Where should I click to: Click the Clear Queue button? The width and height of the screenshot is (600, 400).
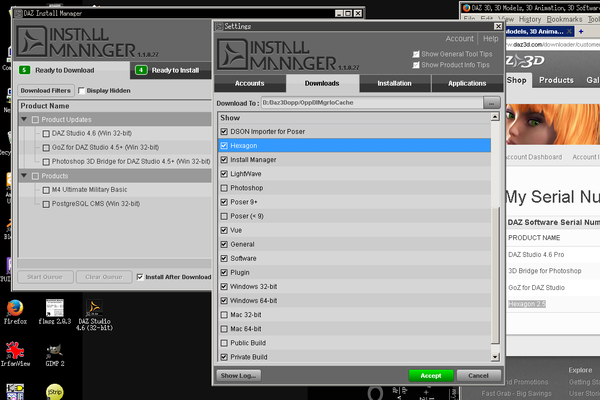coord(104,277)
